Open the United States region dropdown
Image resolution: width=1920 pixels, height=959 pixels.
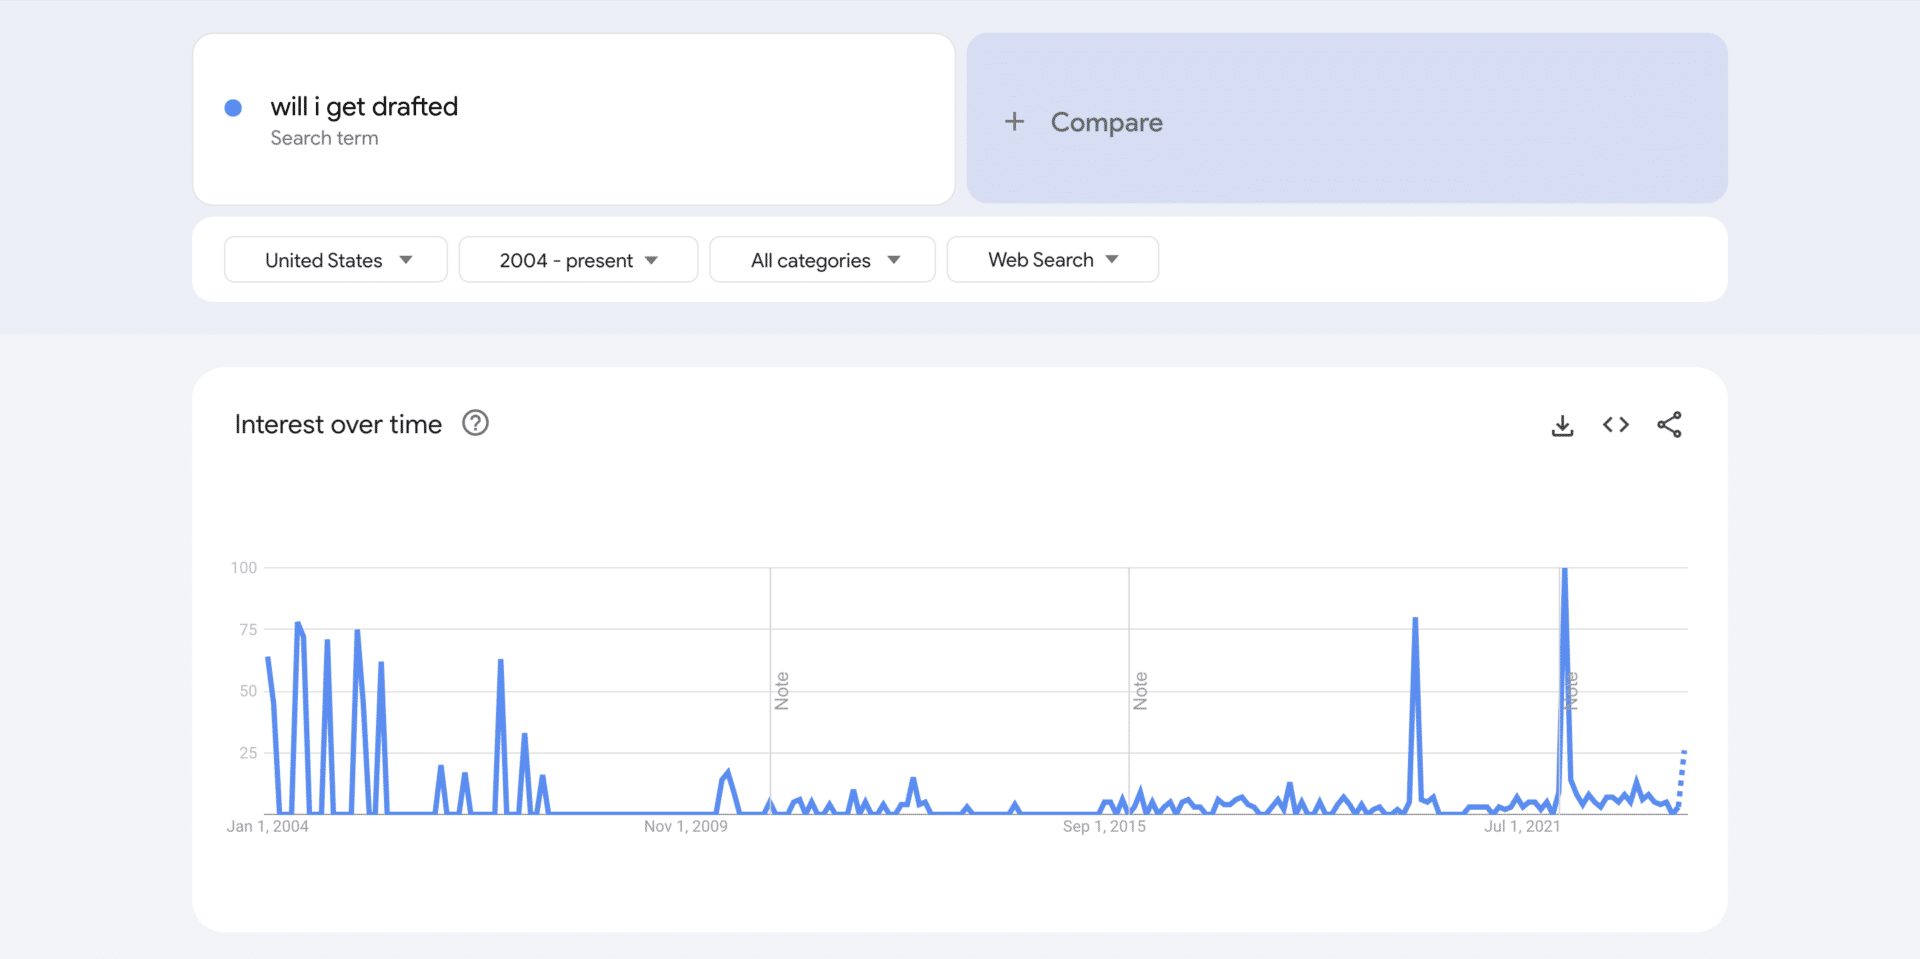tap(335, 259)
